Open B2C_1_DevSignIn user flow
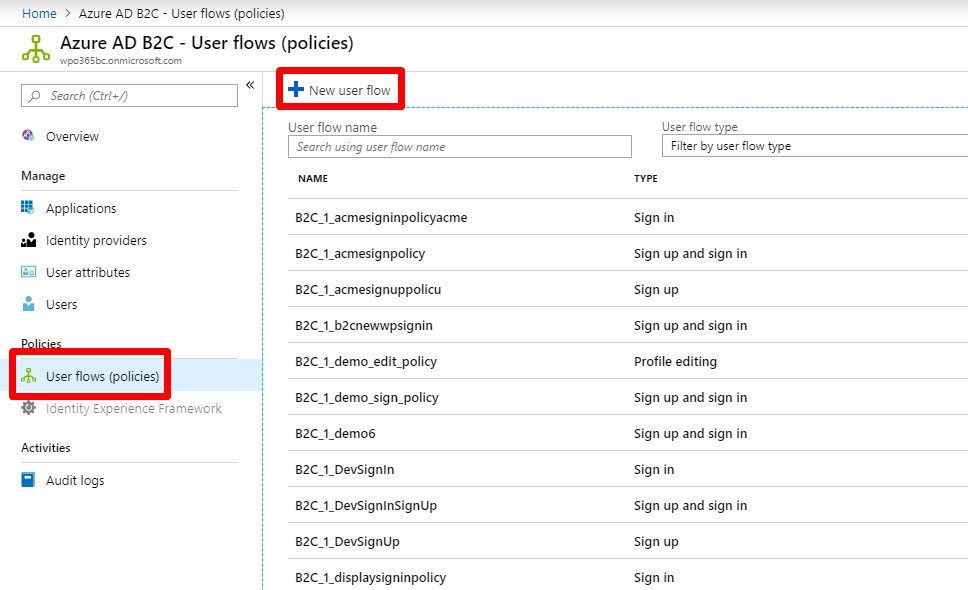The image size is (968, 590). click(x=344, y=470)
